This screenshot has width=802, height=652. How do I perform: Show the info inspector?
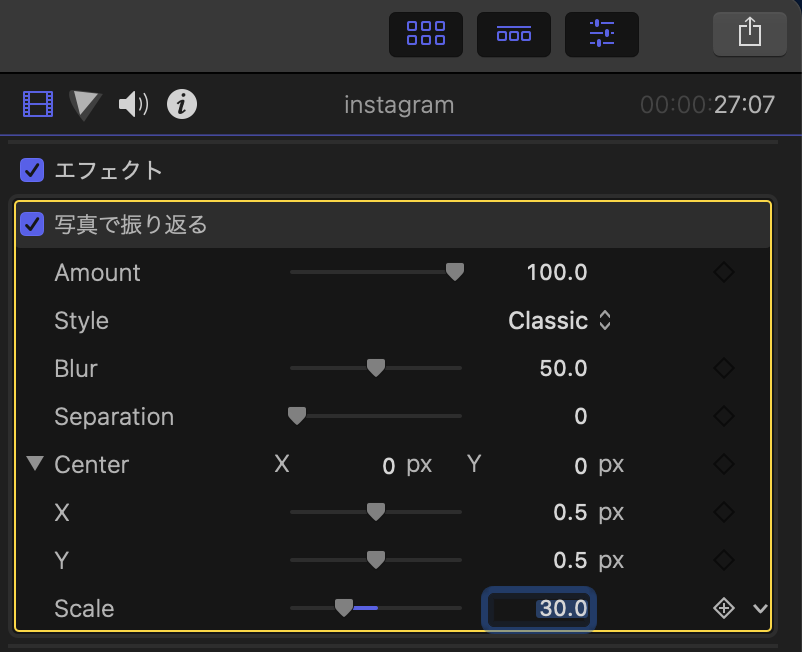click(182, 104)
